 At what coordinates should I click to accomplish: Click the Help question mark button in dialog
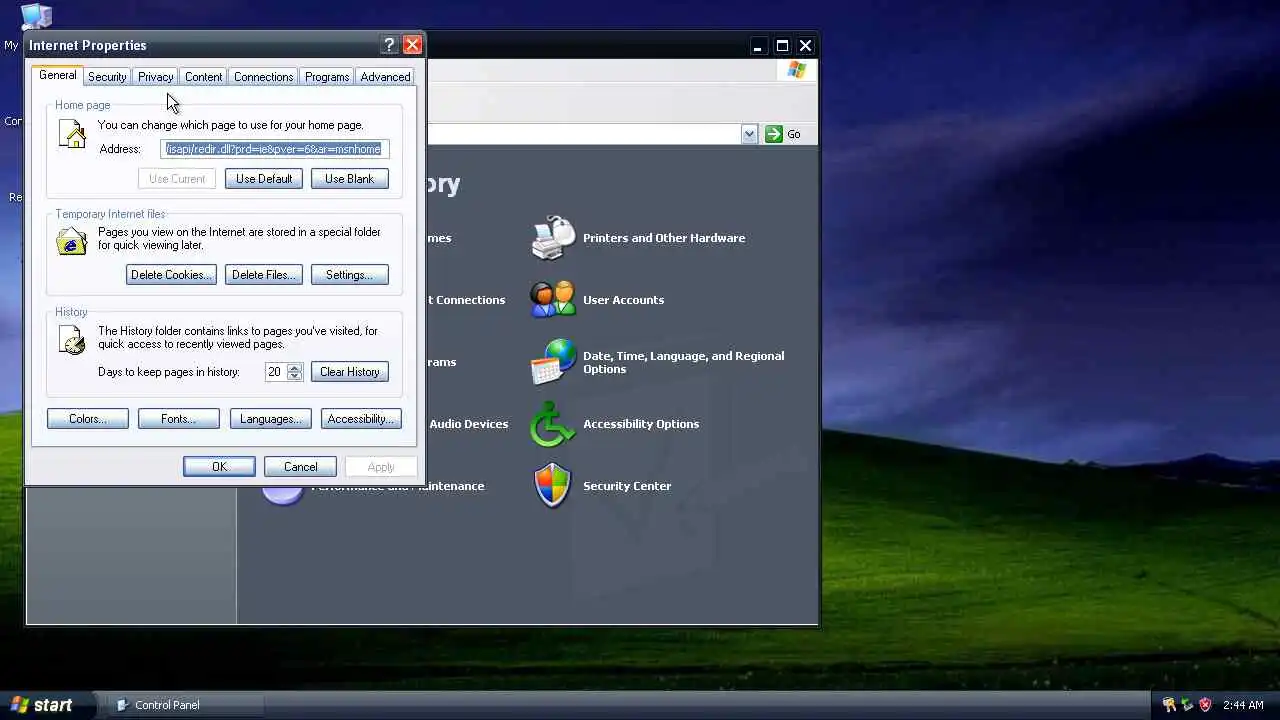(x=390, y=45)
